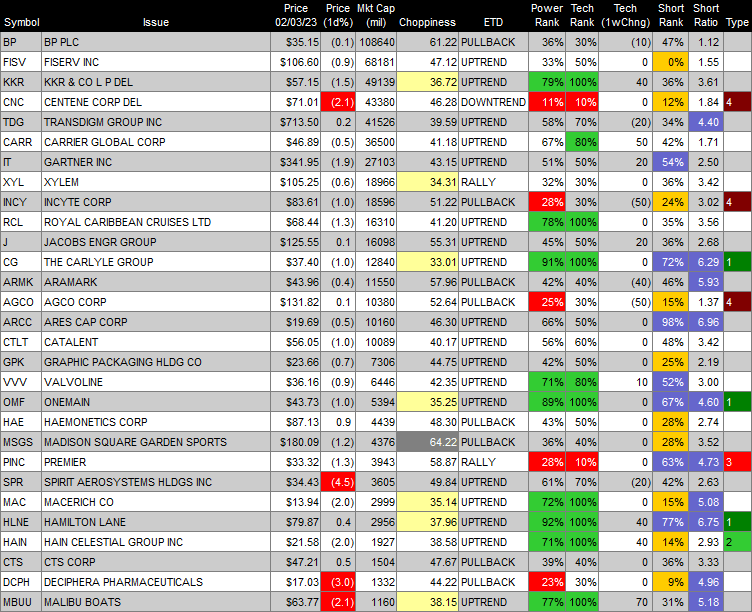
Task: Click the Choppiness column header
Action: 427,23
